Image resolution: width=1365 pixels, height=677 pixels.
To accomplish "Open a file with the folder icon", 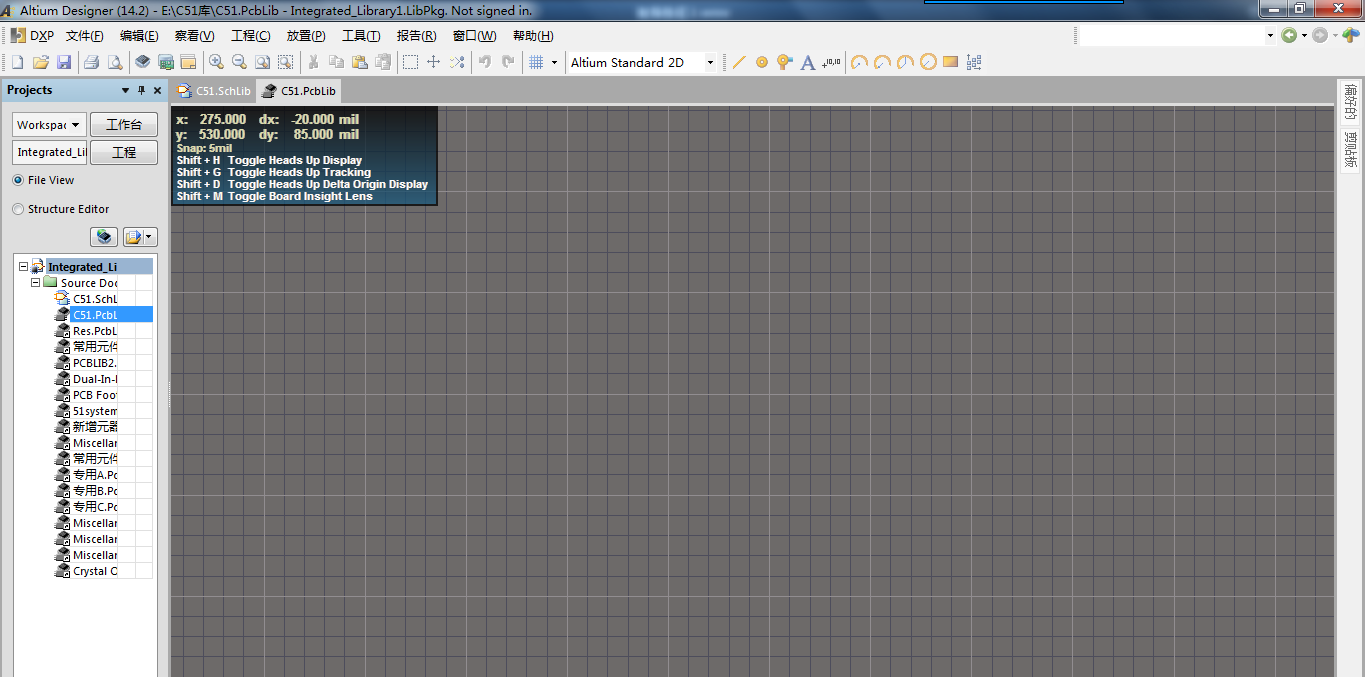I will pos(41,62).
